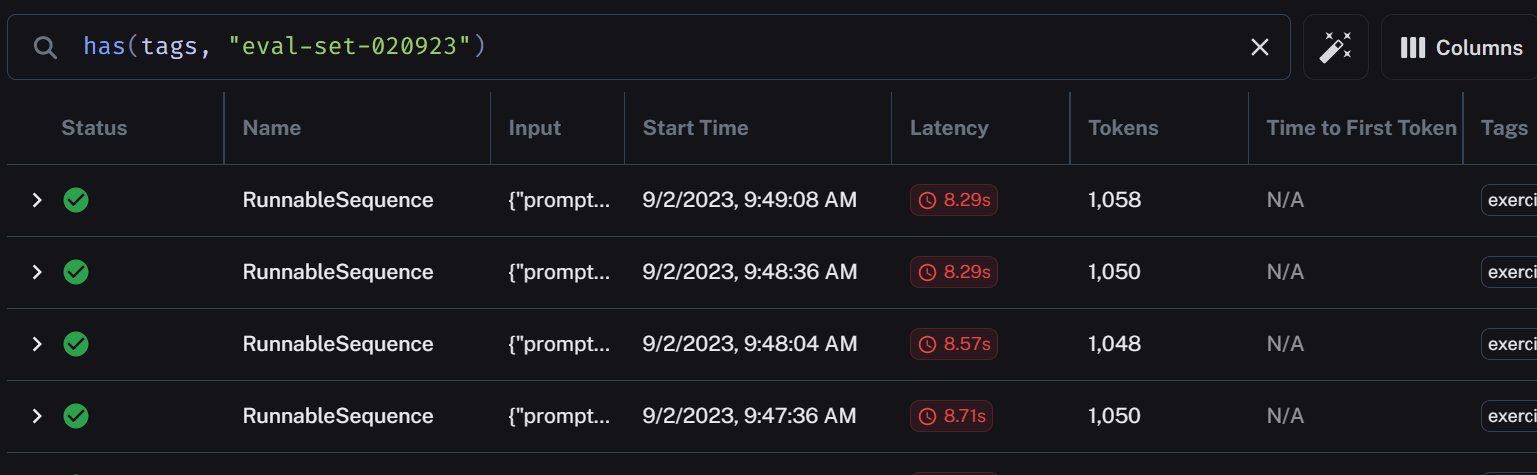Image resolution: width=1537 pixels, height=475 pixels.
Task: Expand the run started at 9:49:08 AM
Action: [x=37, y=200]
